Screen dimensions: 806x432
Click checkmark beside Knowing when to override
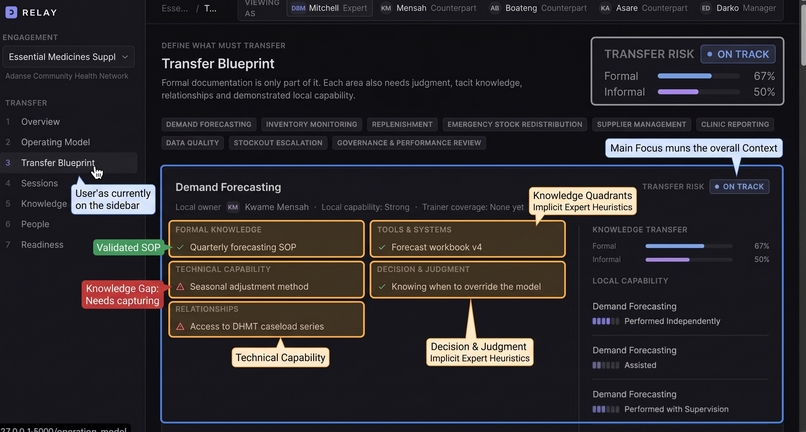(381, 287)
